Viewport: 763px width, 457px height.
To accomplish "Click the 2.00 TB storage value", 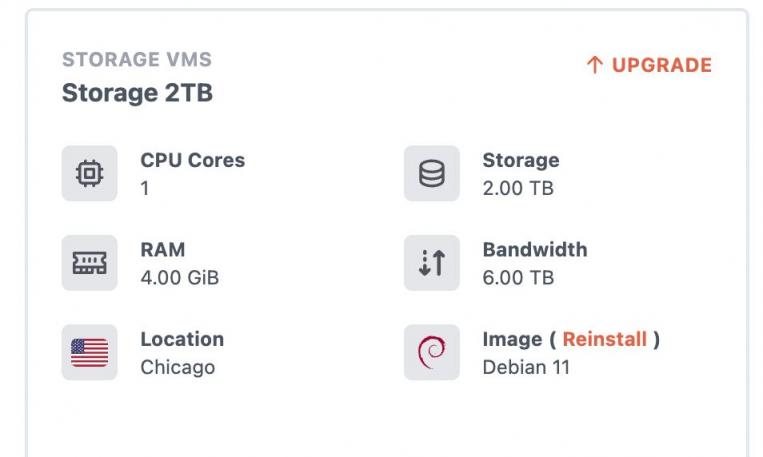I will pyautogui.click(x=518, y=188).
